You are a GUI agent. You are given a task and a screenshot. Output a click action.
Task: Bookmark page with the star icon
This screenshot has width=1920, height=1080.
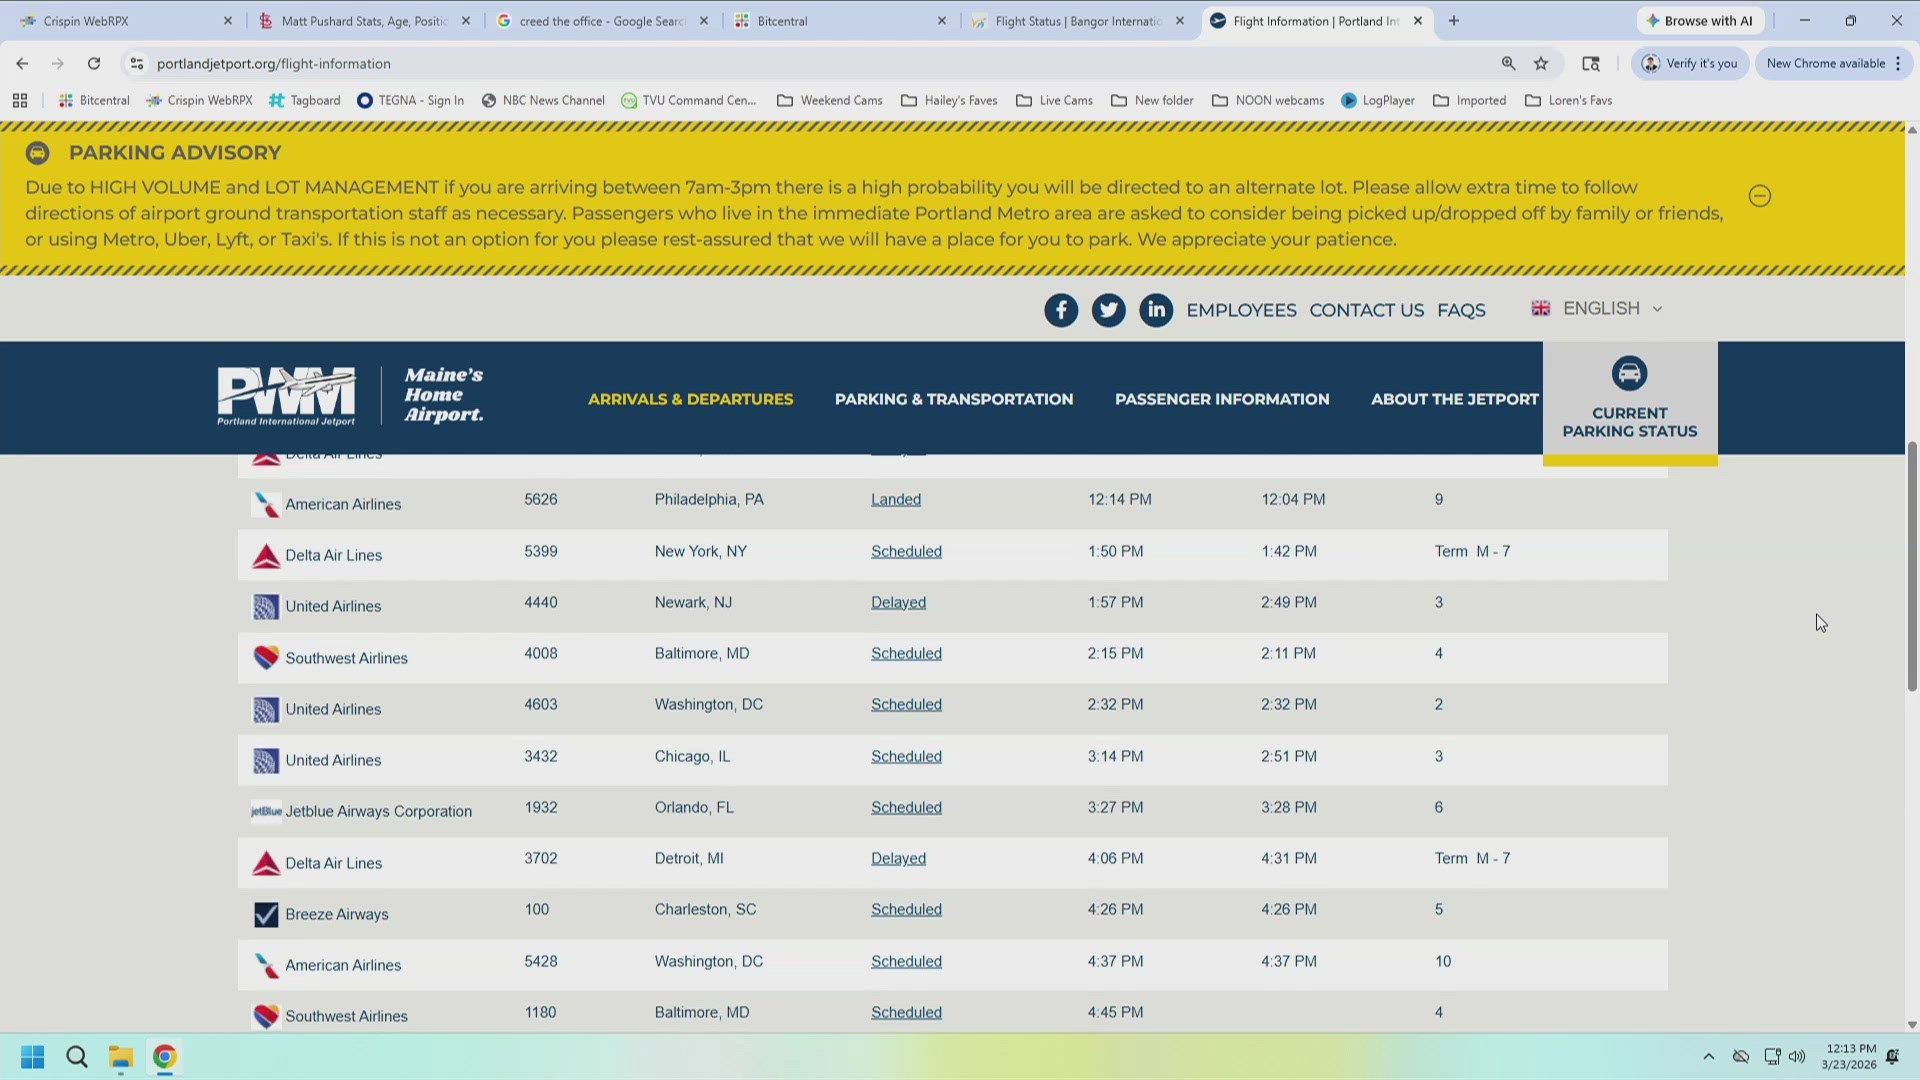coord(1541,64)
